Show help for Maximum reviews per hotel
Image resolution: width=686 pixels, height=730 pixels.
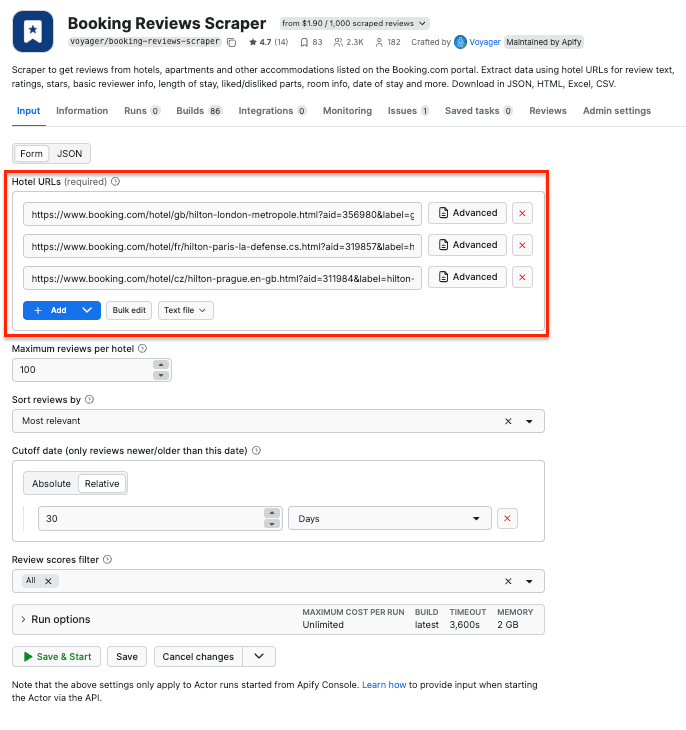click(143, 348)
